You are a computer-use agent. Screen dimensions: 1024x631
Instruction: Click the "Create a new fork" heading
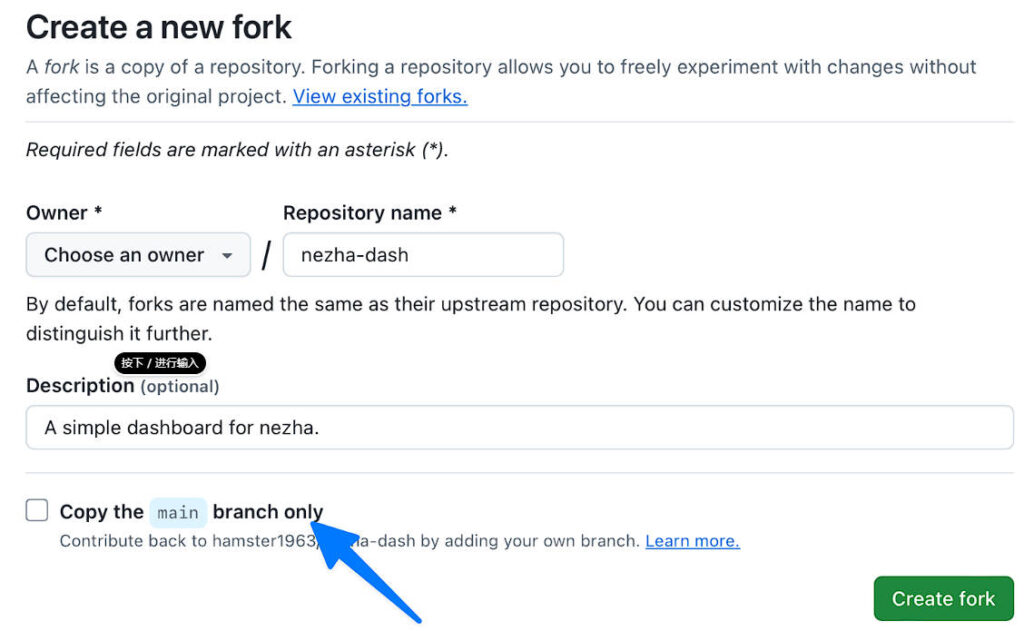point(159,27)
